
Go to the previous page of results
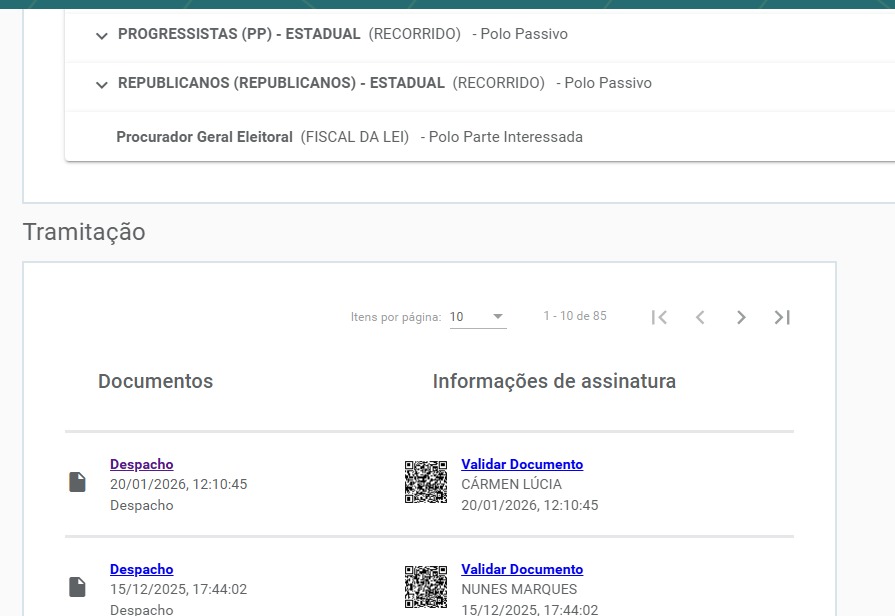(x=700, y=317)
